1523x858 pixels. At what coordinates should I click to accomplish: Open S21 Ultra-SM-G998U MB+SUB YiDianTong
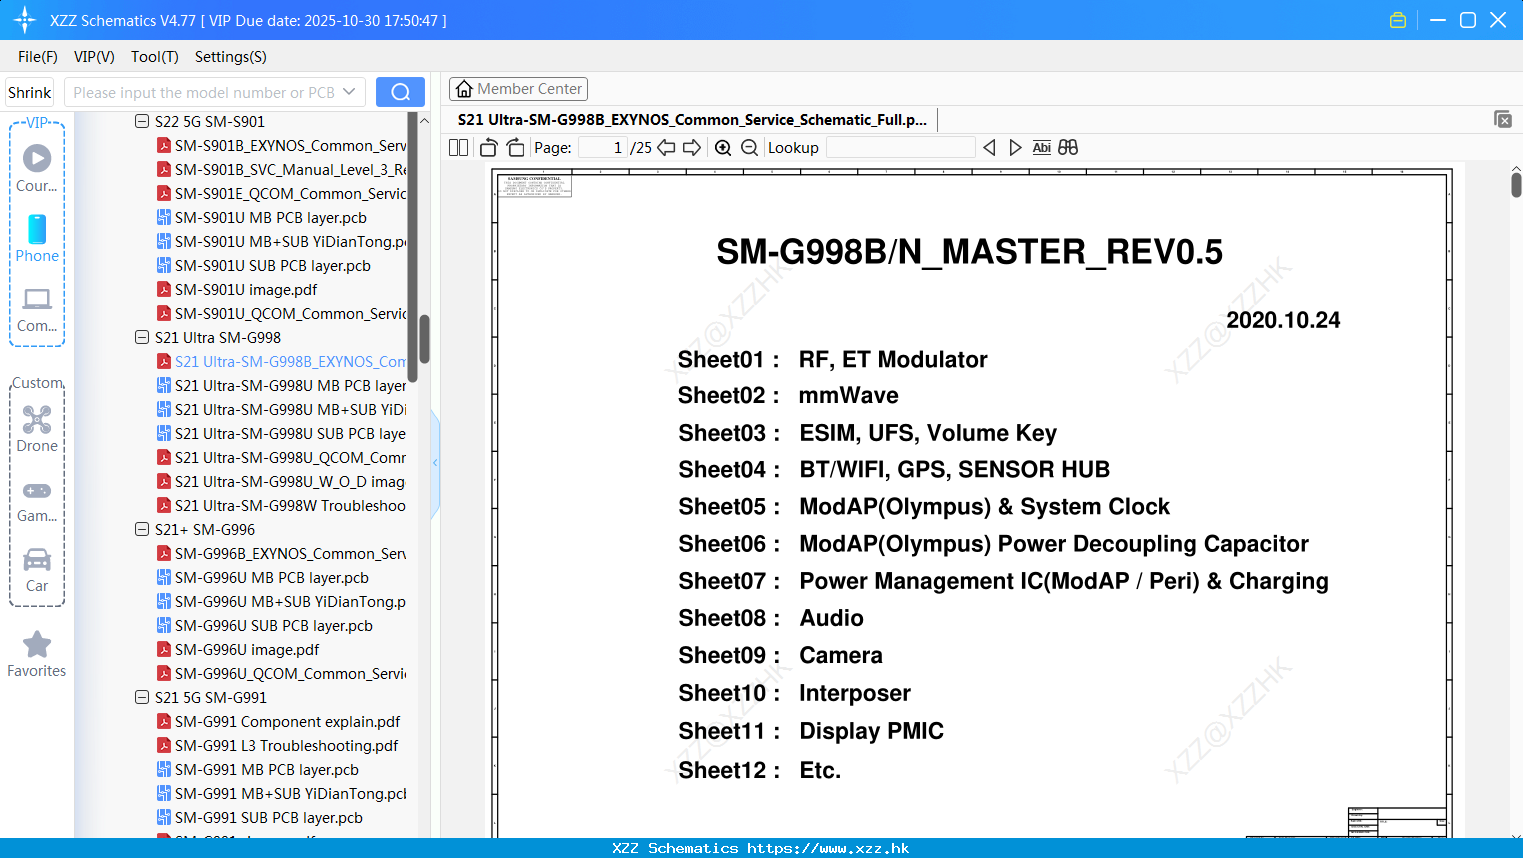pos(282,409)
